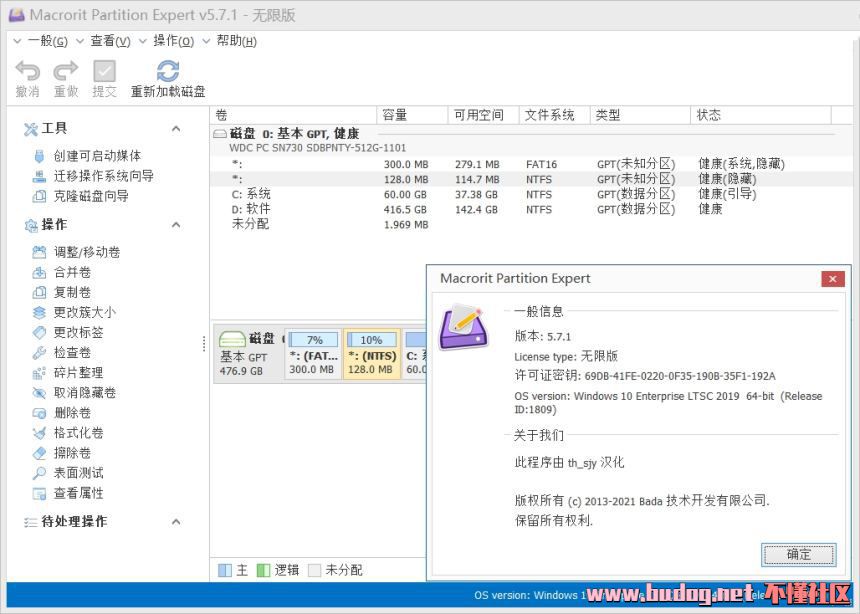The height and width of the screenshot is (614, 860).
Task: Close the Macrorit Partition Expert about dialog
Action: [x=832, y=279]
